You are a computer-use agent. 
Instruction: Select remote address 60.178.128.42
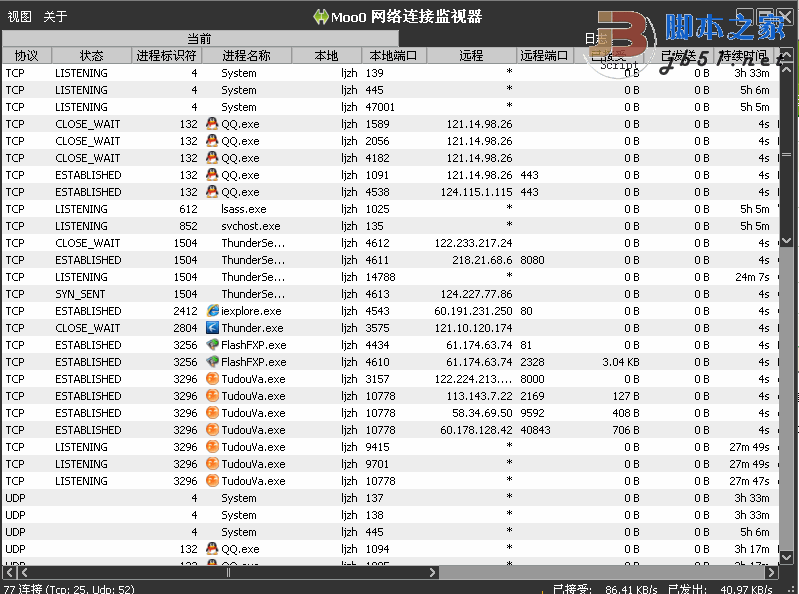[476, 430]
